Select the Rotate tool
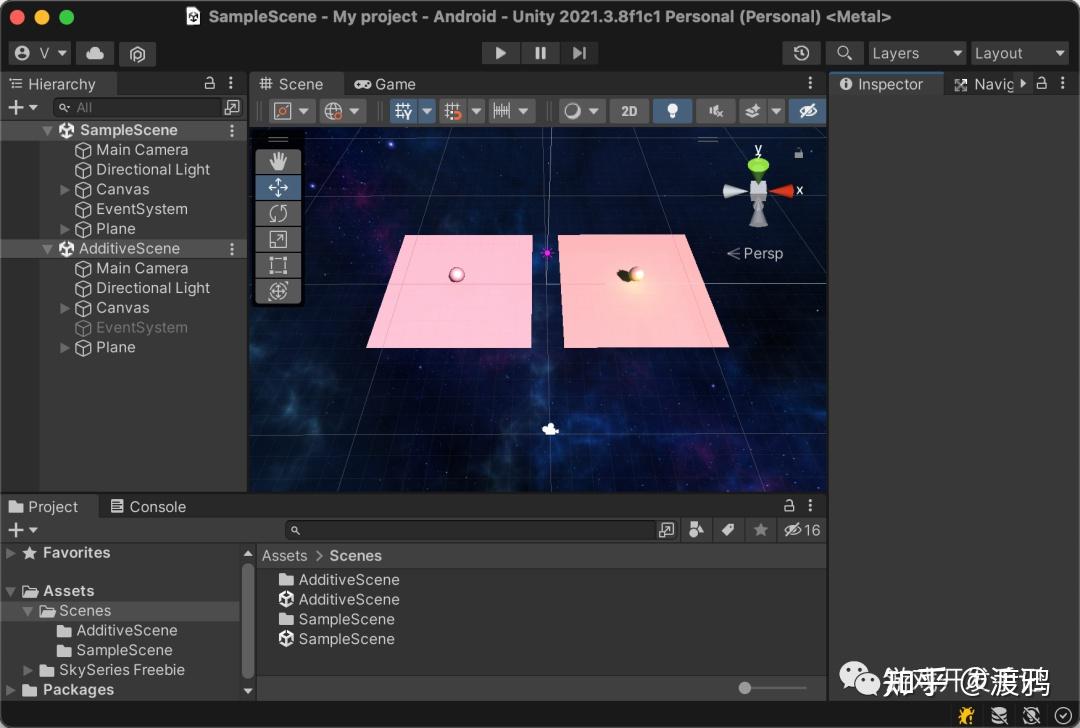This screenshot has height=728, width=1080. [278, 212]
